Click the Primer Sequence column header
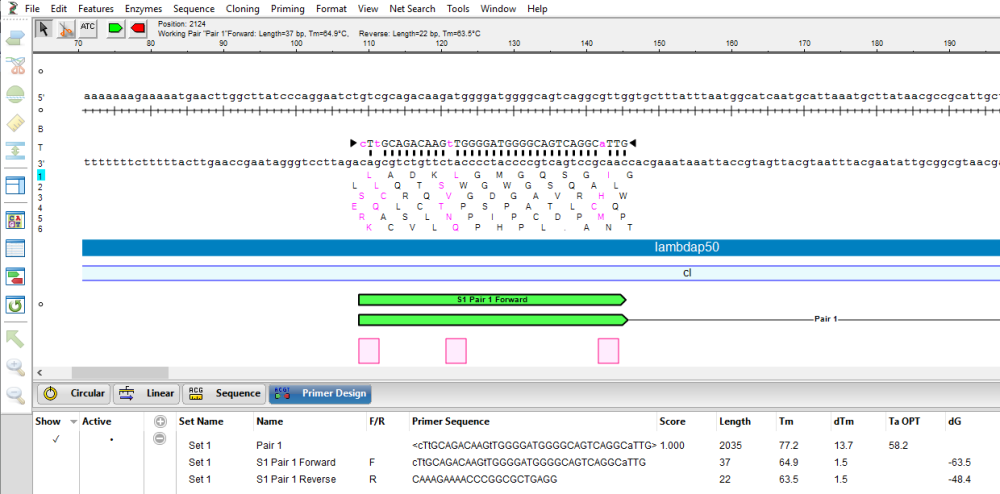Screen dimensions: 1000x494 [x=451, y=422]
